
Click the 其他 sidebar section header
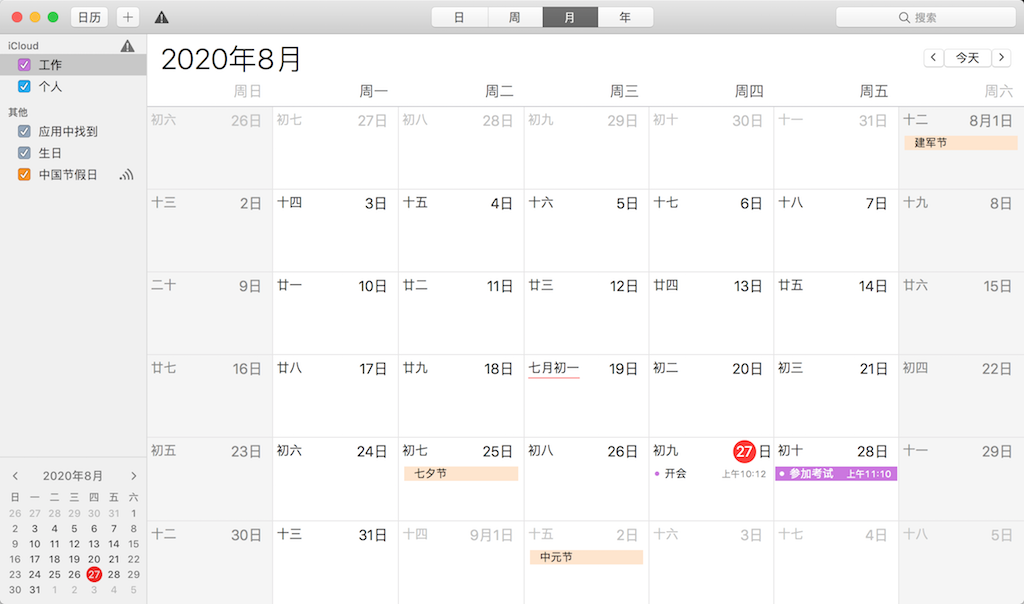coord(18,112)
